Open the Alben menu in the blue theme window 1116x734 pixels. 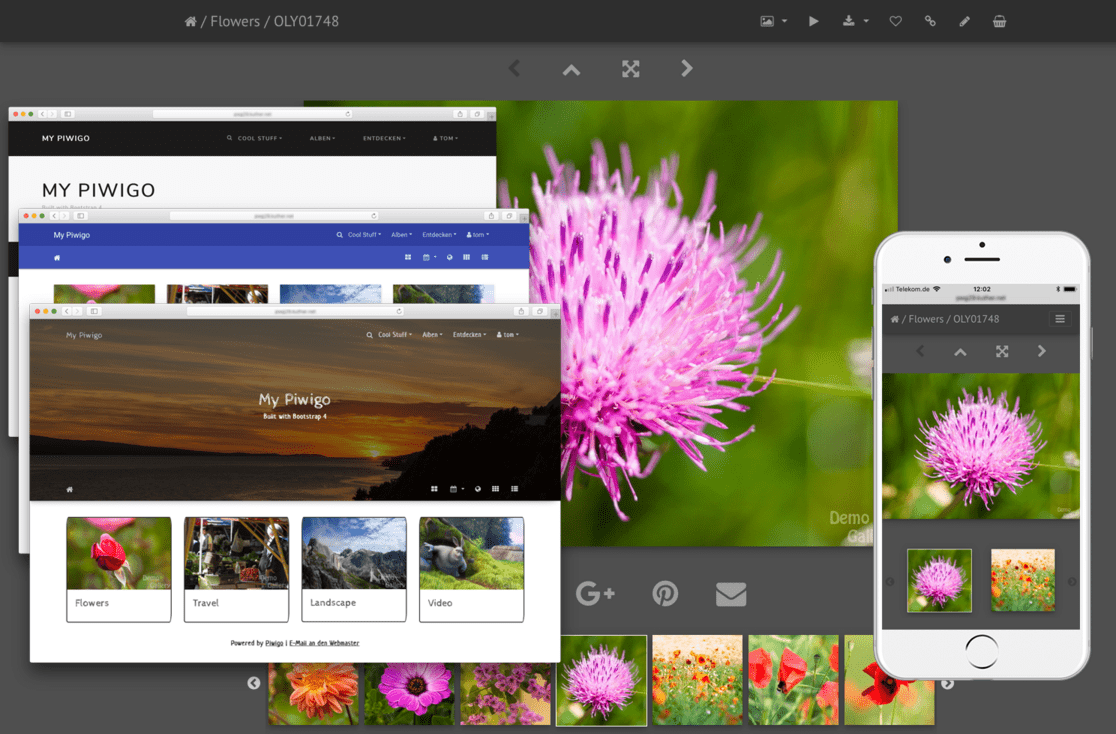click(401, 234)
